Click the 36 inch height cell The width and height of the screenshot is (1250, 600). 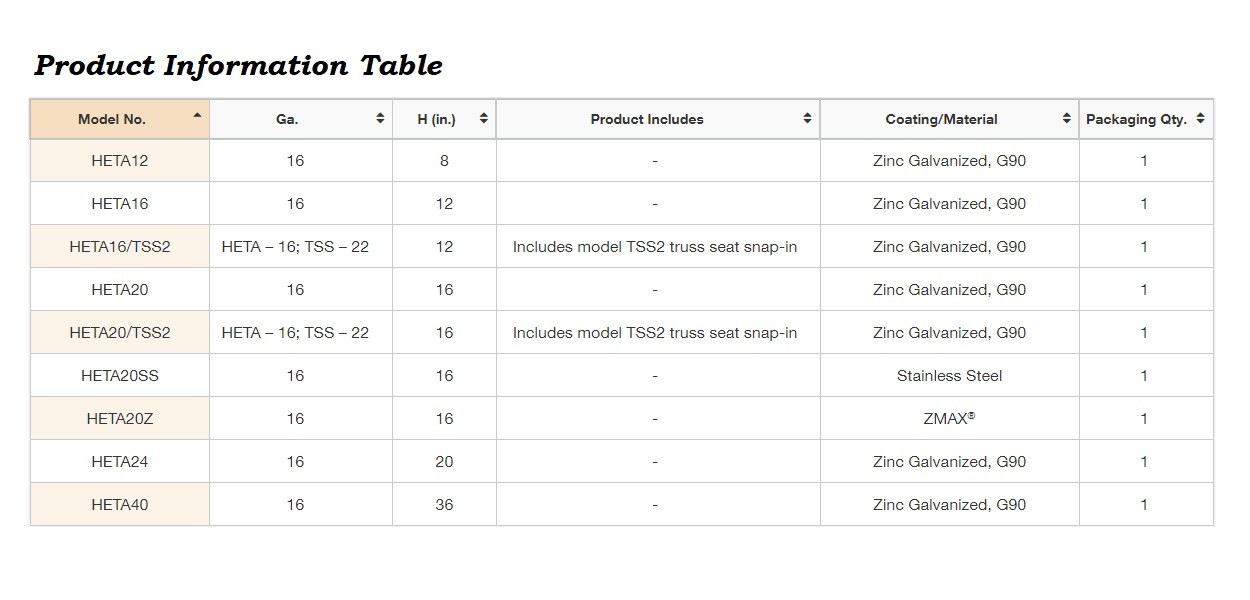point(444,505)
